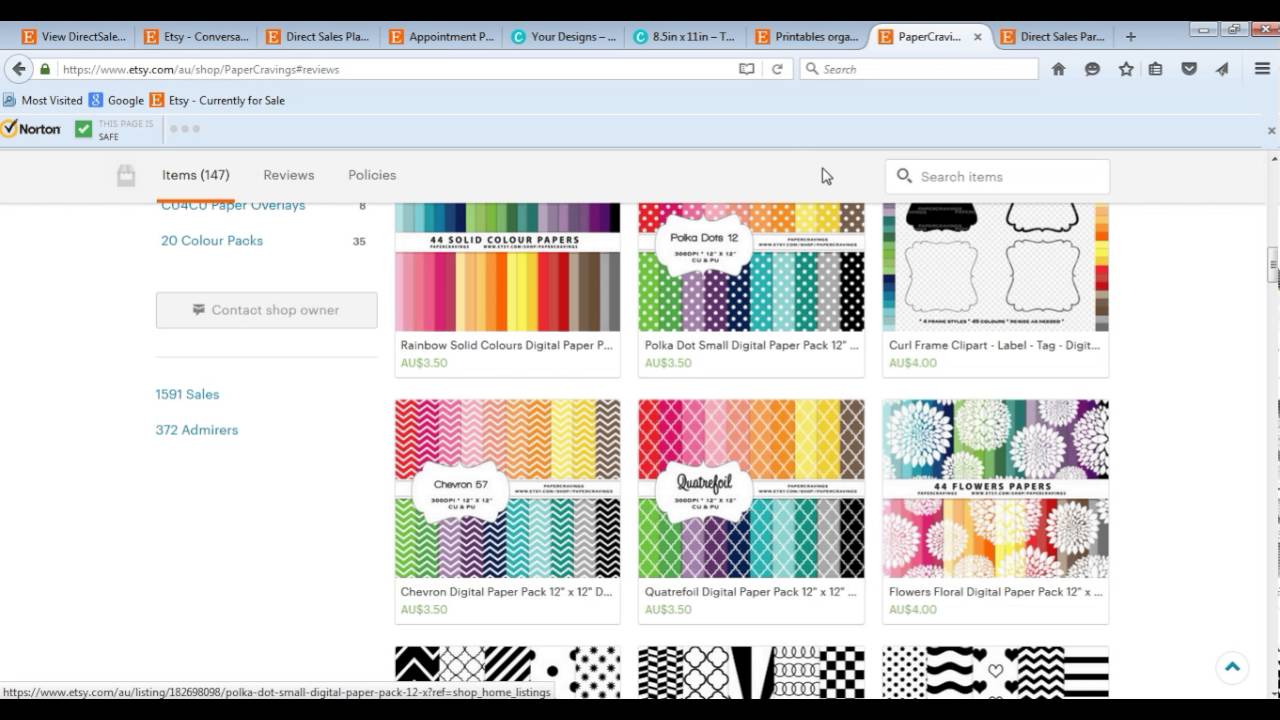Screen dimensions: 1280x720
Task: Bookmark this page with the star icon
Action: pos(1126,69)
